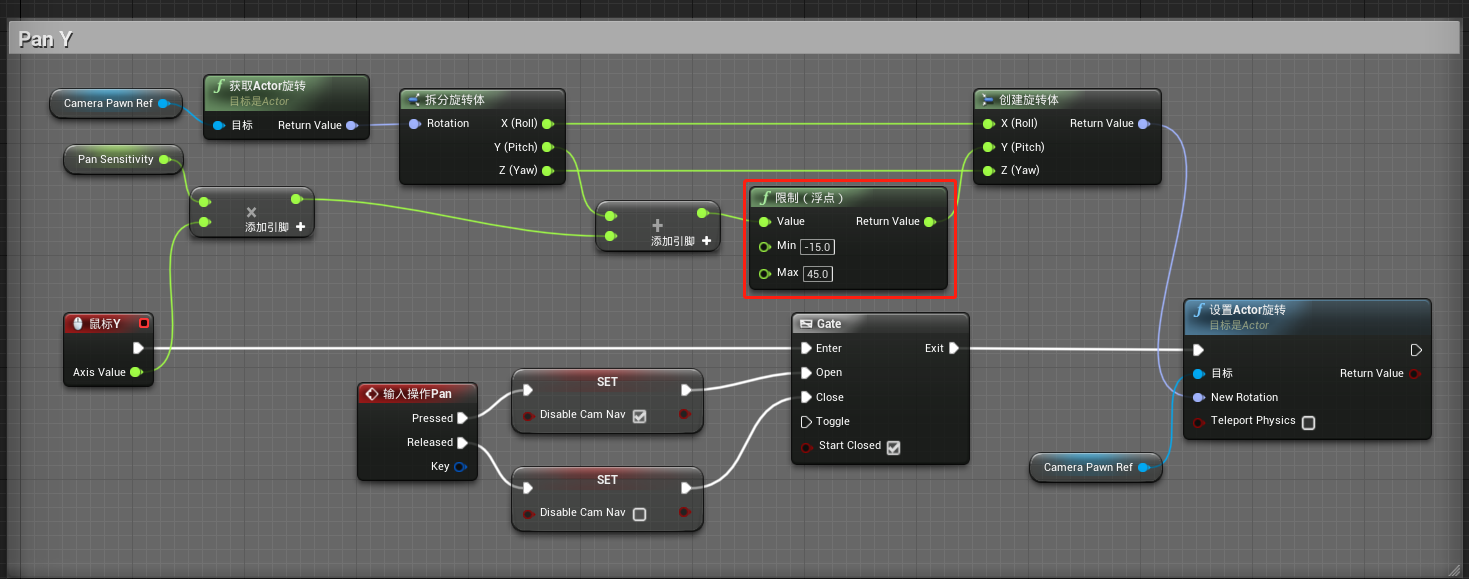
Task: Select the 鼠标Y axis event header
Action: (107, 324)
